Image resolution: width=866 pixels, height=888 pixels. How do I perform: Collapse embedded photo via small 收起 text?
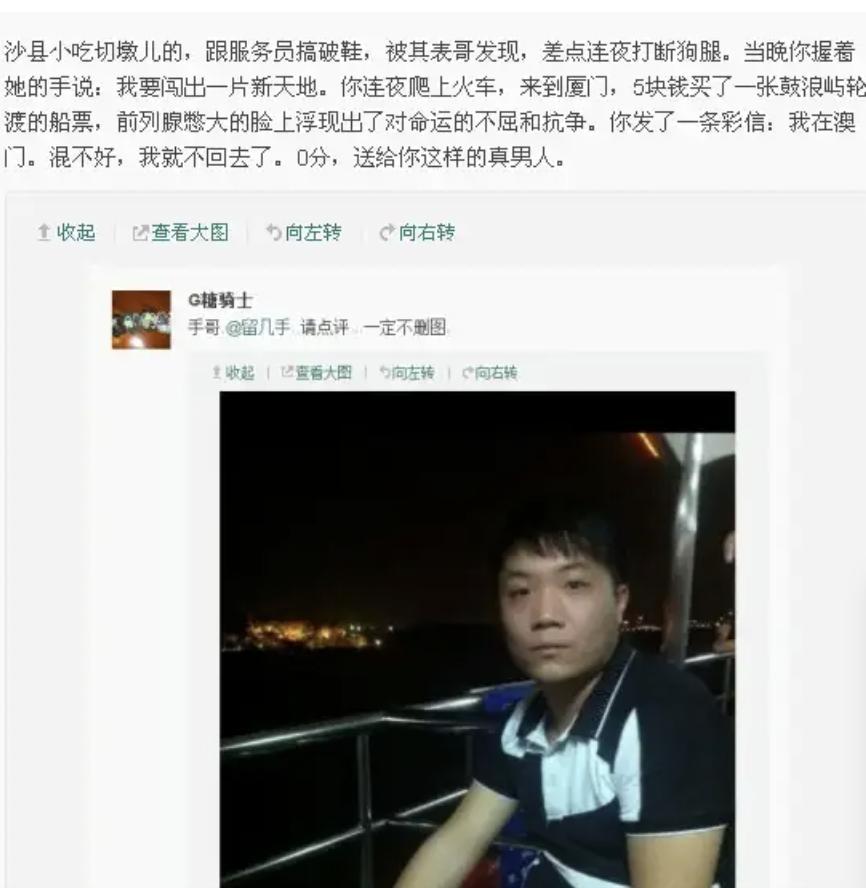[240, 373]
